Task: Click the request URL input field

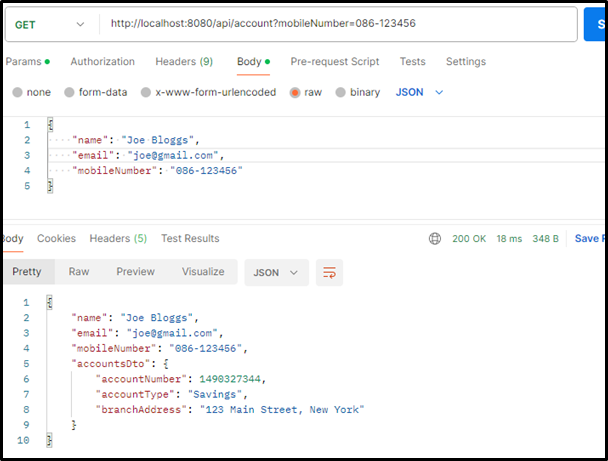Action: (x=338, y=24)
